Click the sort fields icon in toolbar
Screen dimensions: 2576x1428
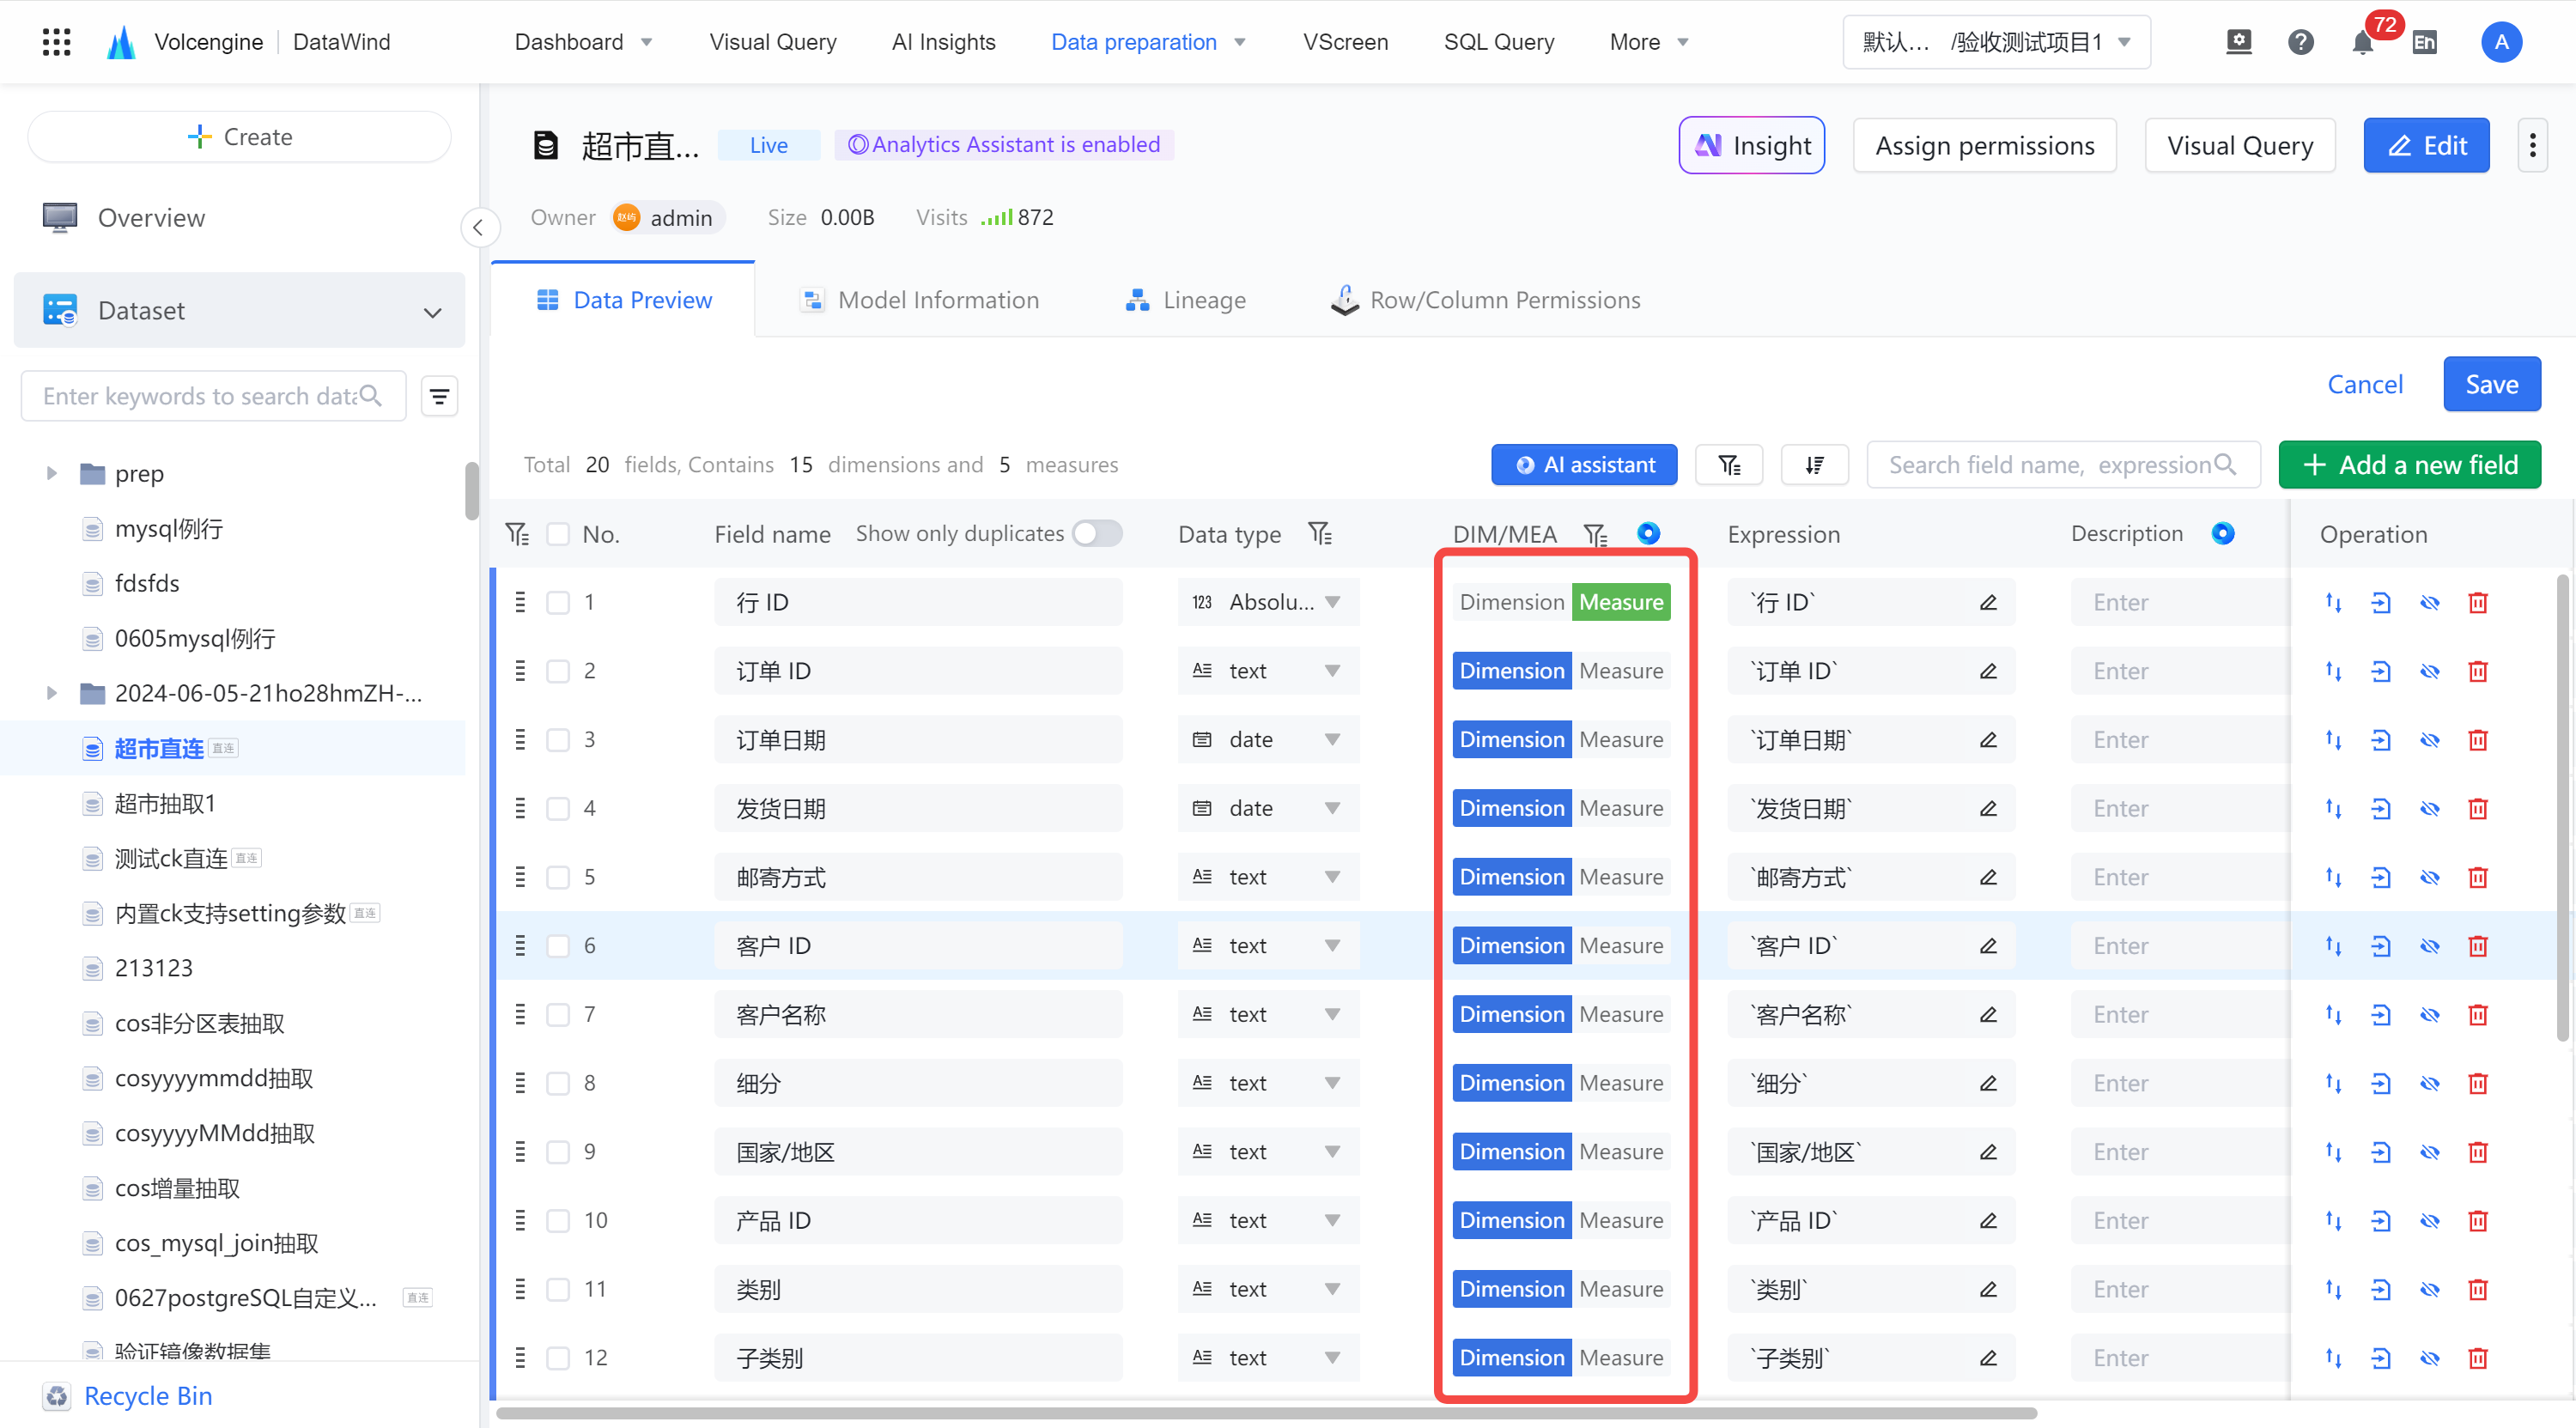coord(1815,465)
